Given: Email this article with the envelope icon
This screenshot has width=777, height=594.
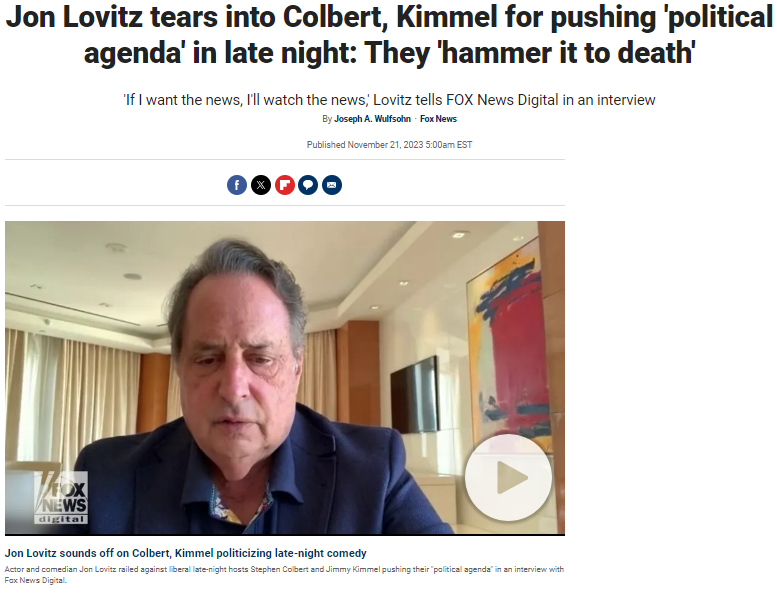Looking at the screenshot, I should pos(332,185).
